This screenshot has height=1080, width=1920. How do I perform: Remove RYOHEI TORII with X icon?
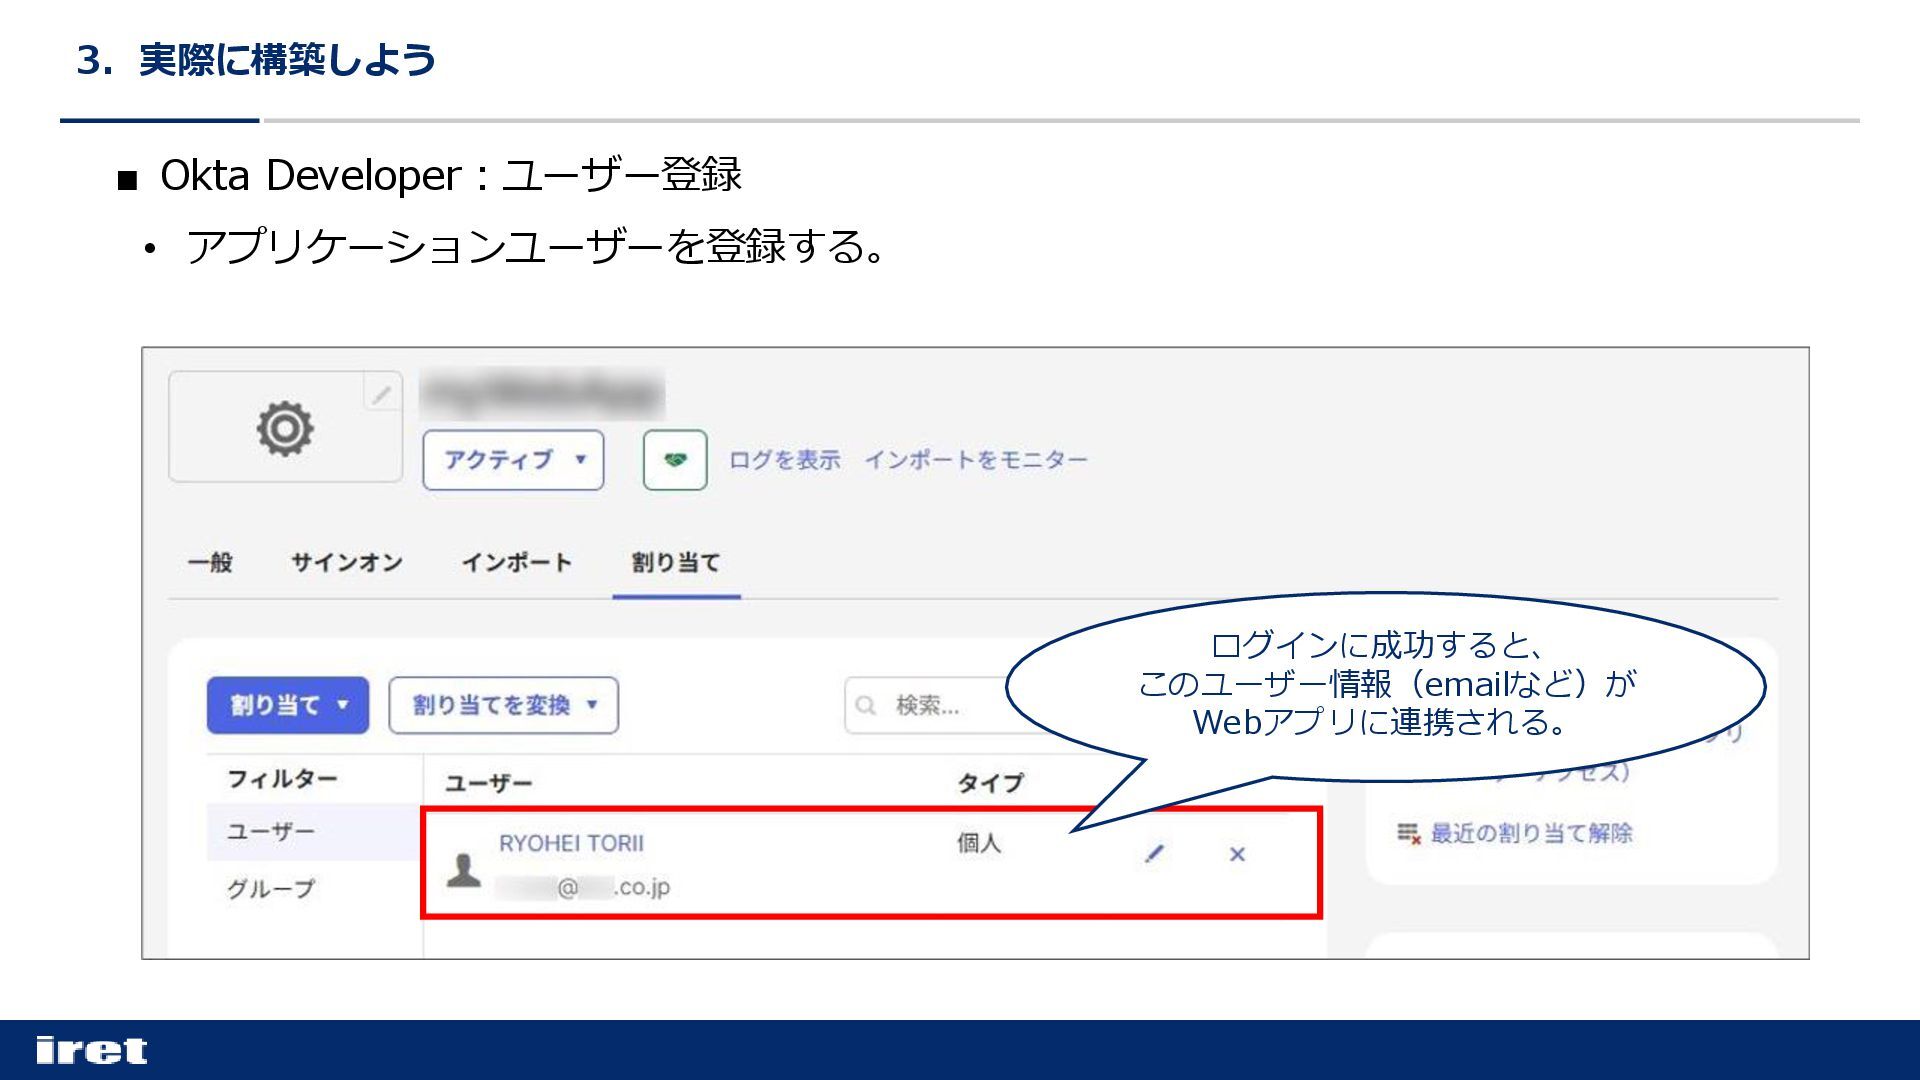[1237, 854]
